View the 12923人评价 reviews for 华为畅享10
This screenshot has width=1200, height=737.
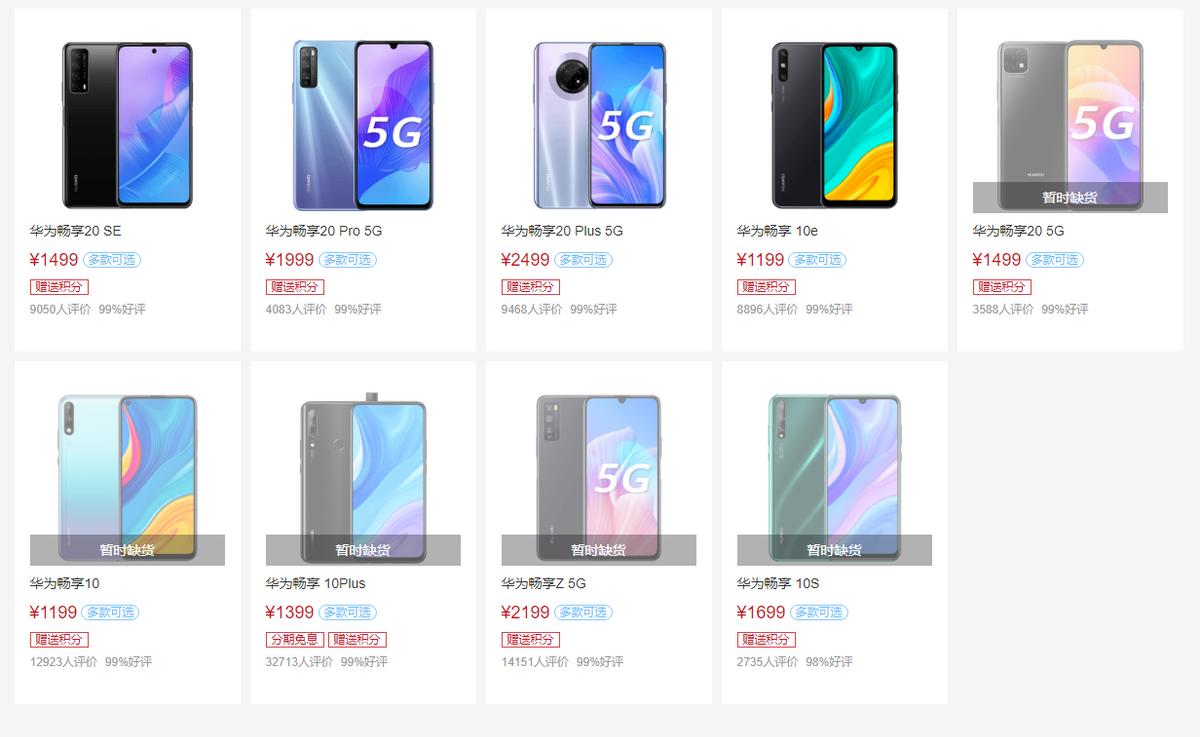(x=64, y=662)
